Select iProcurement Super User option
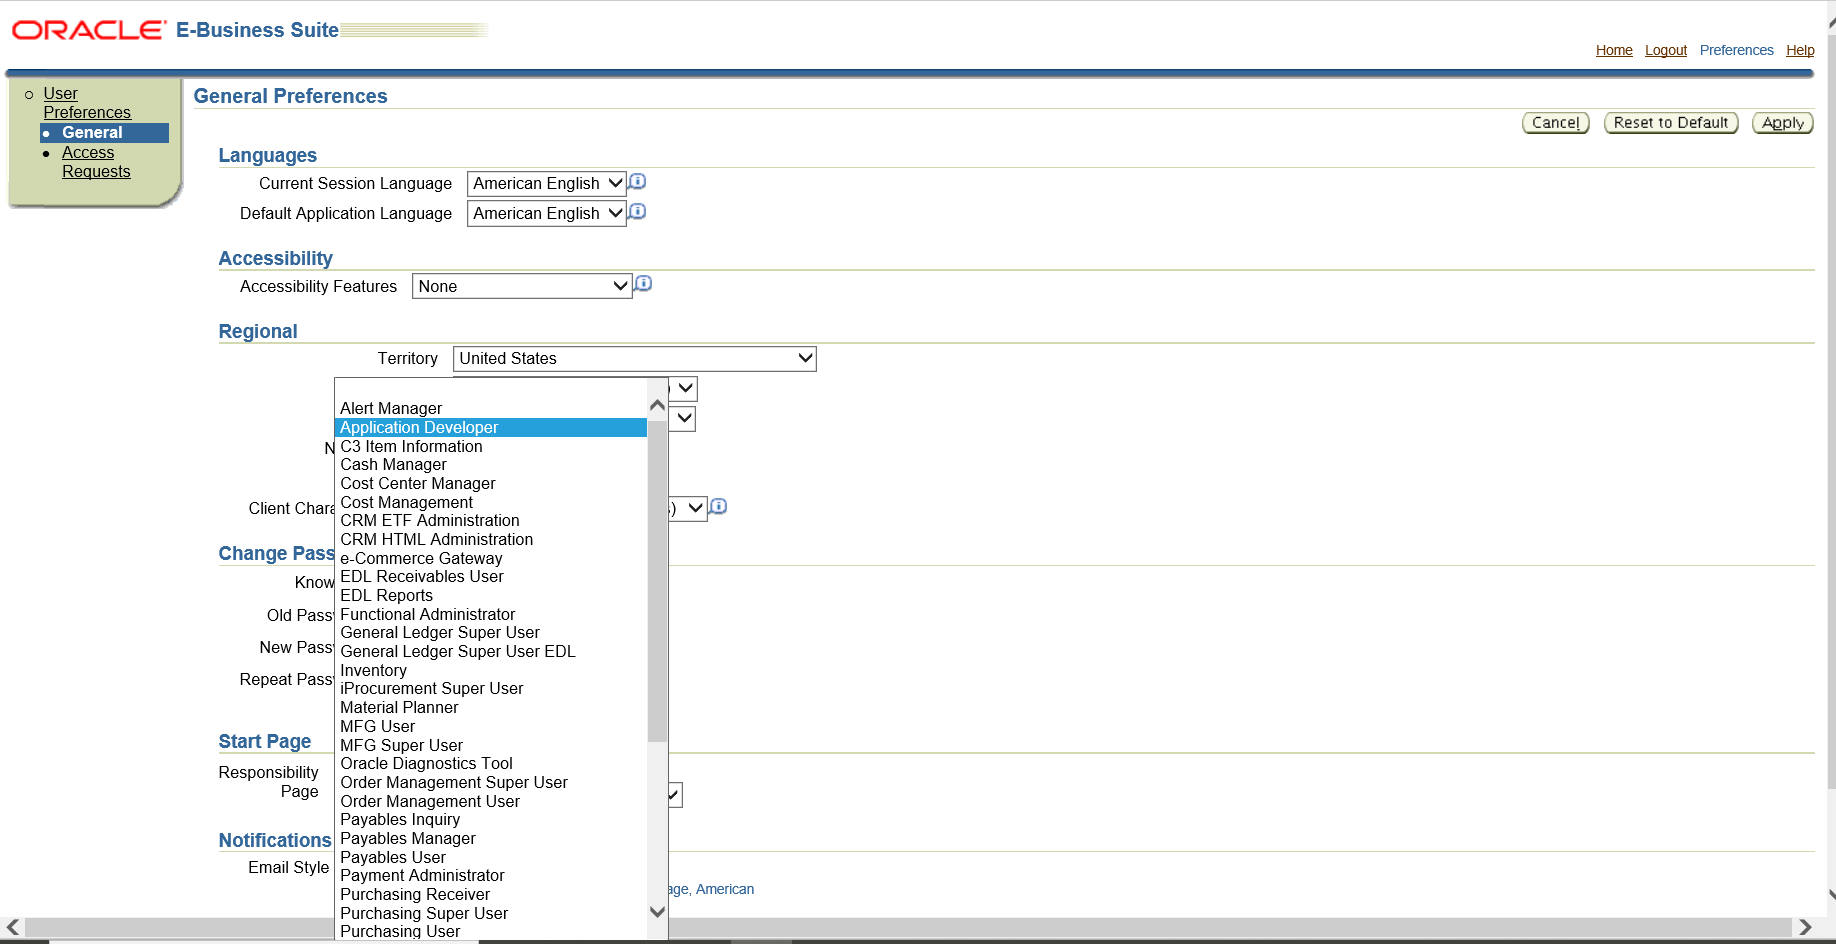Image resolution: width=1836 pixels, height=944 pixels. (491, 689)
